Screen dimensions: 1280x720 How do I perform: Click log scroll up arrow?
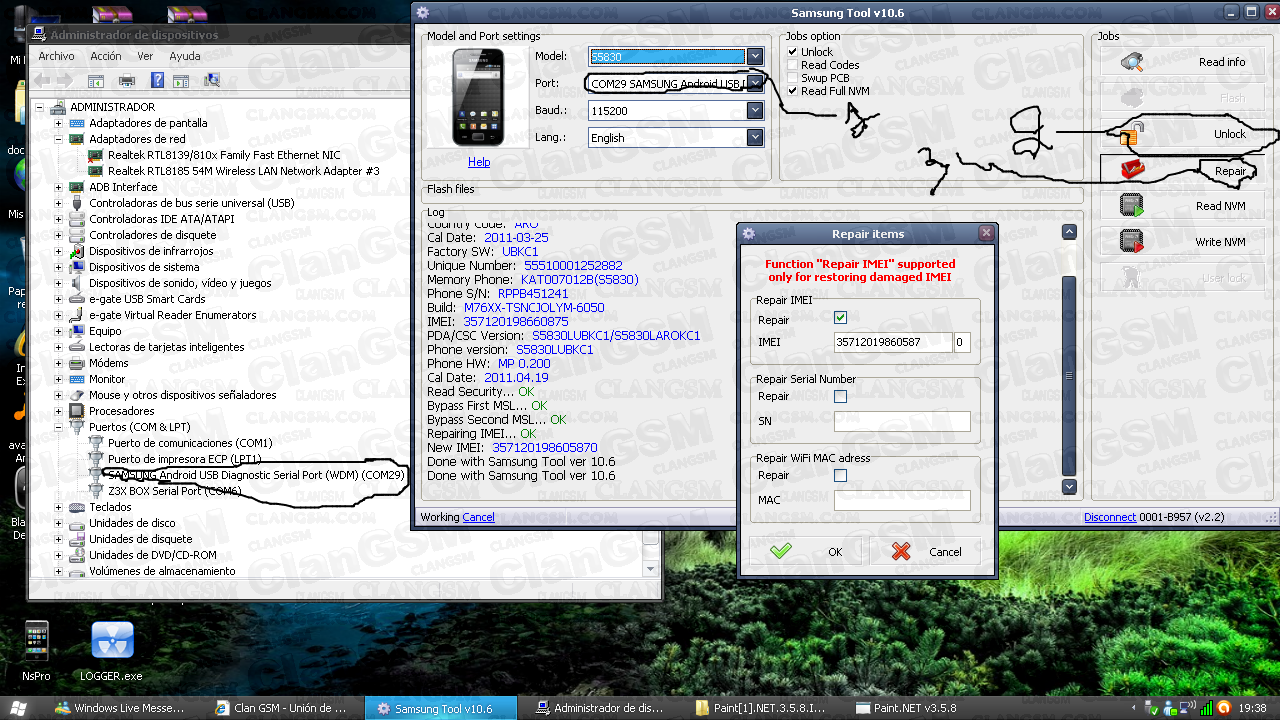click(1069, 232)
